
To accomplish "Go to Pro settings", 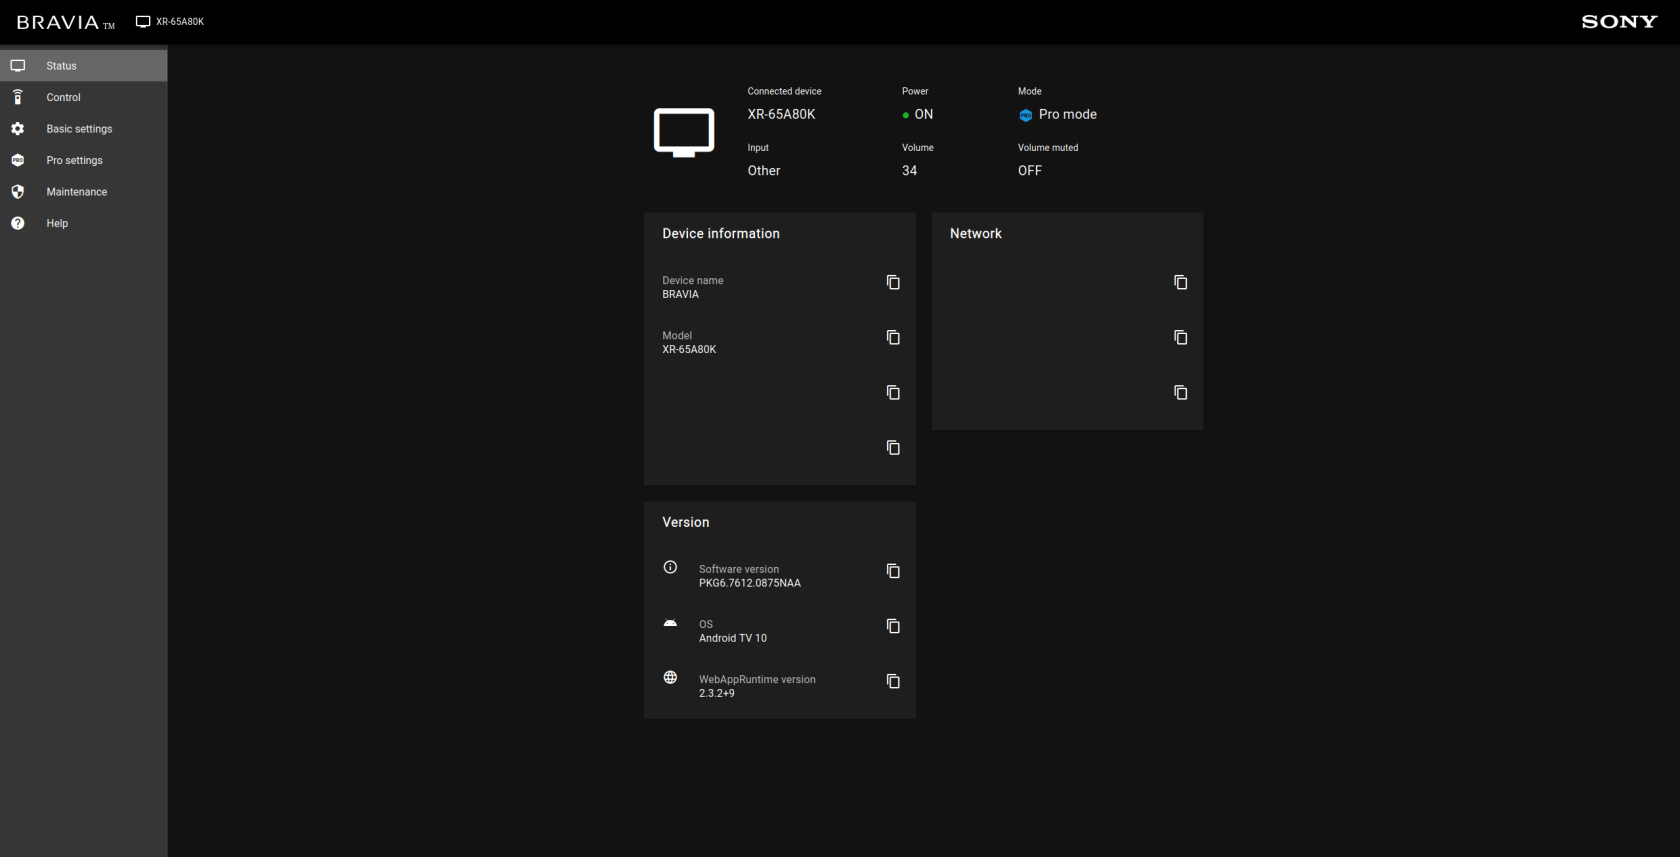I will [83, 160].
